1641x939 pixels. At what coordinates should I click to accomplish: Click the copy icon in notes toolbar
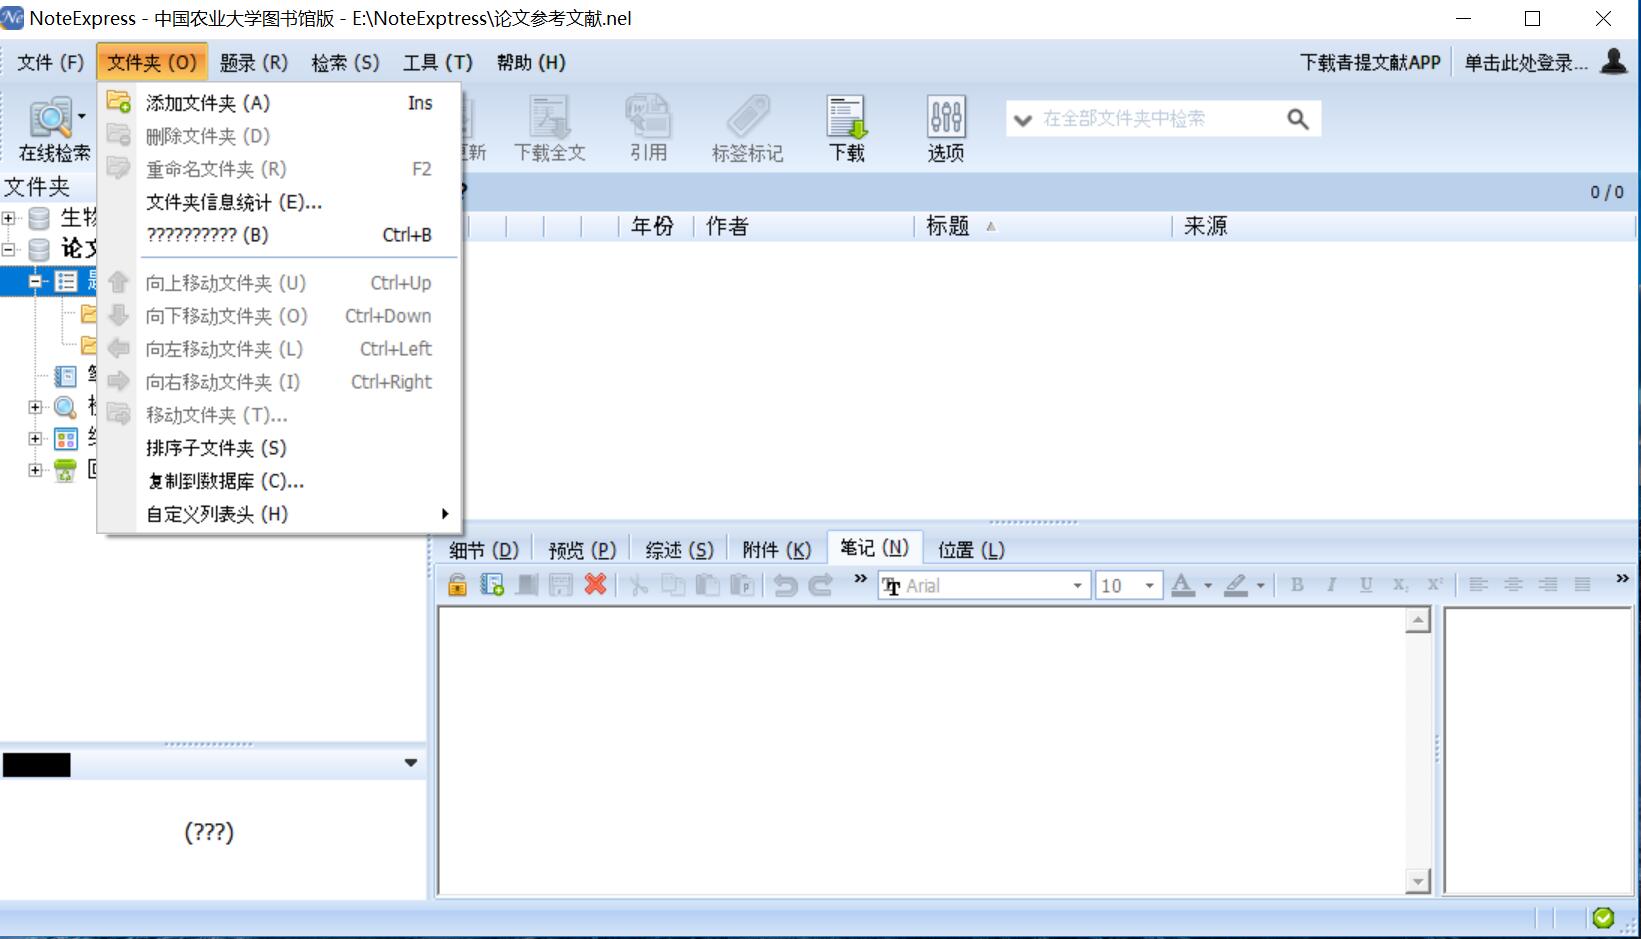coord(673,585)
